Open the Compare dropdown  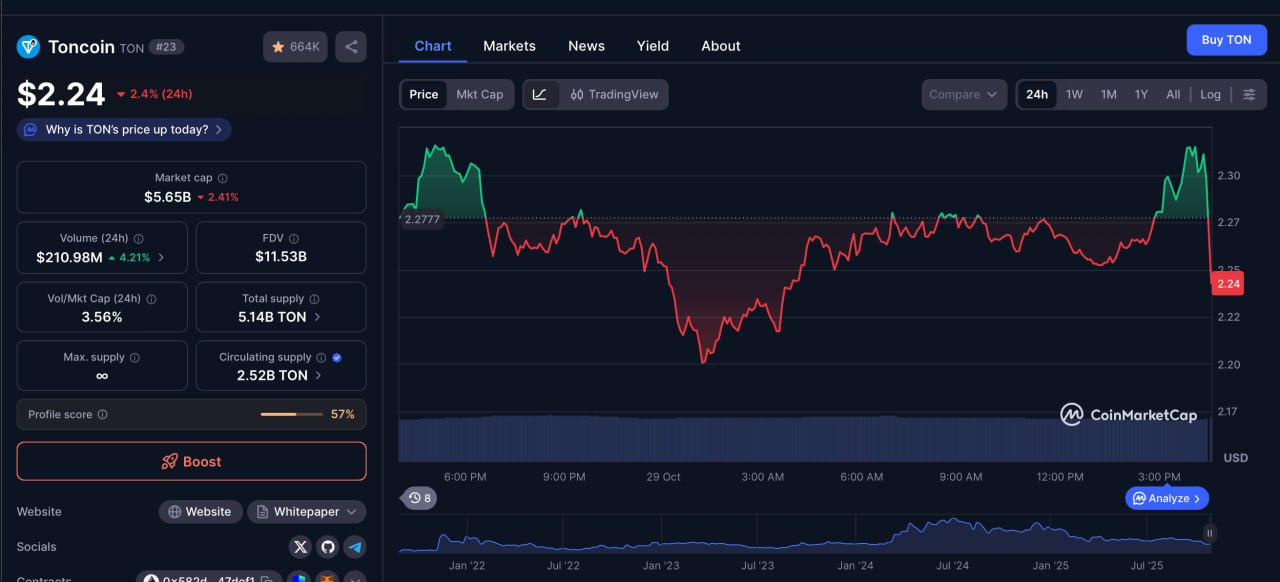point(963,95)
